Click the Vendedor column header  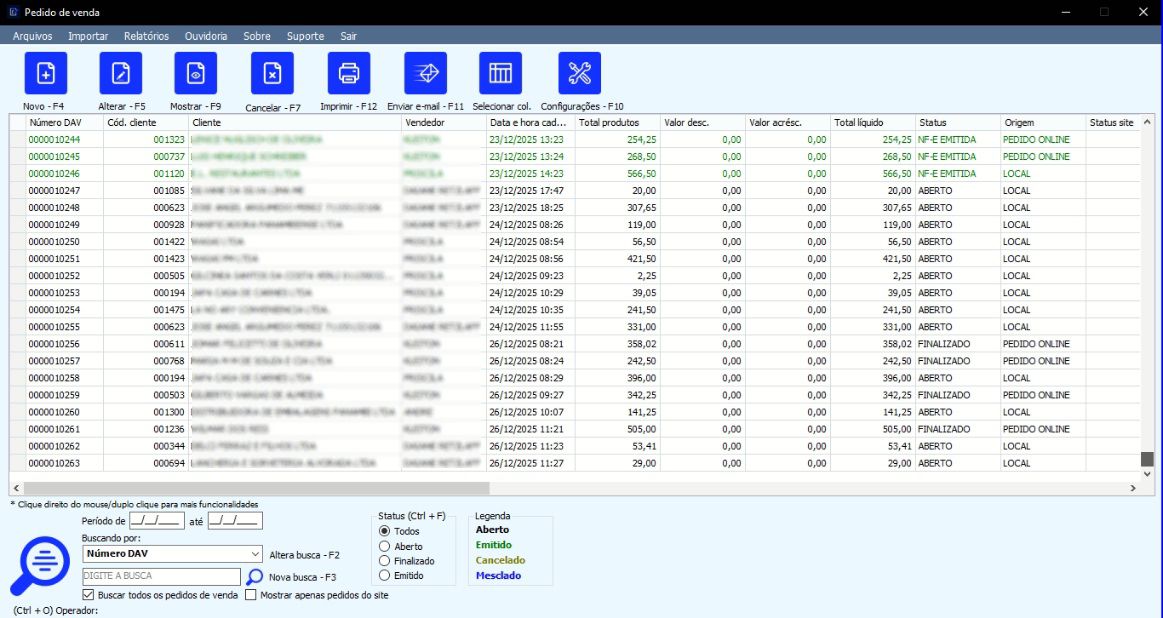tap(425, 123)
